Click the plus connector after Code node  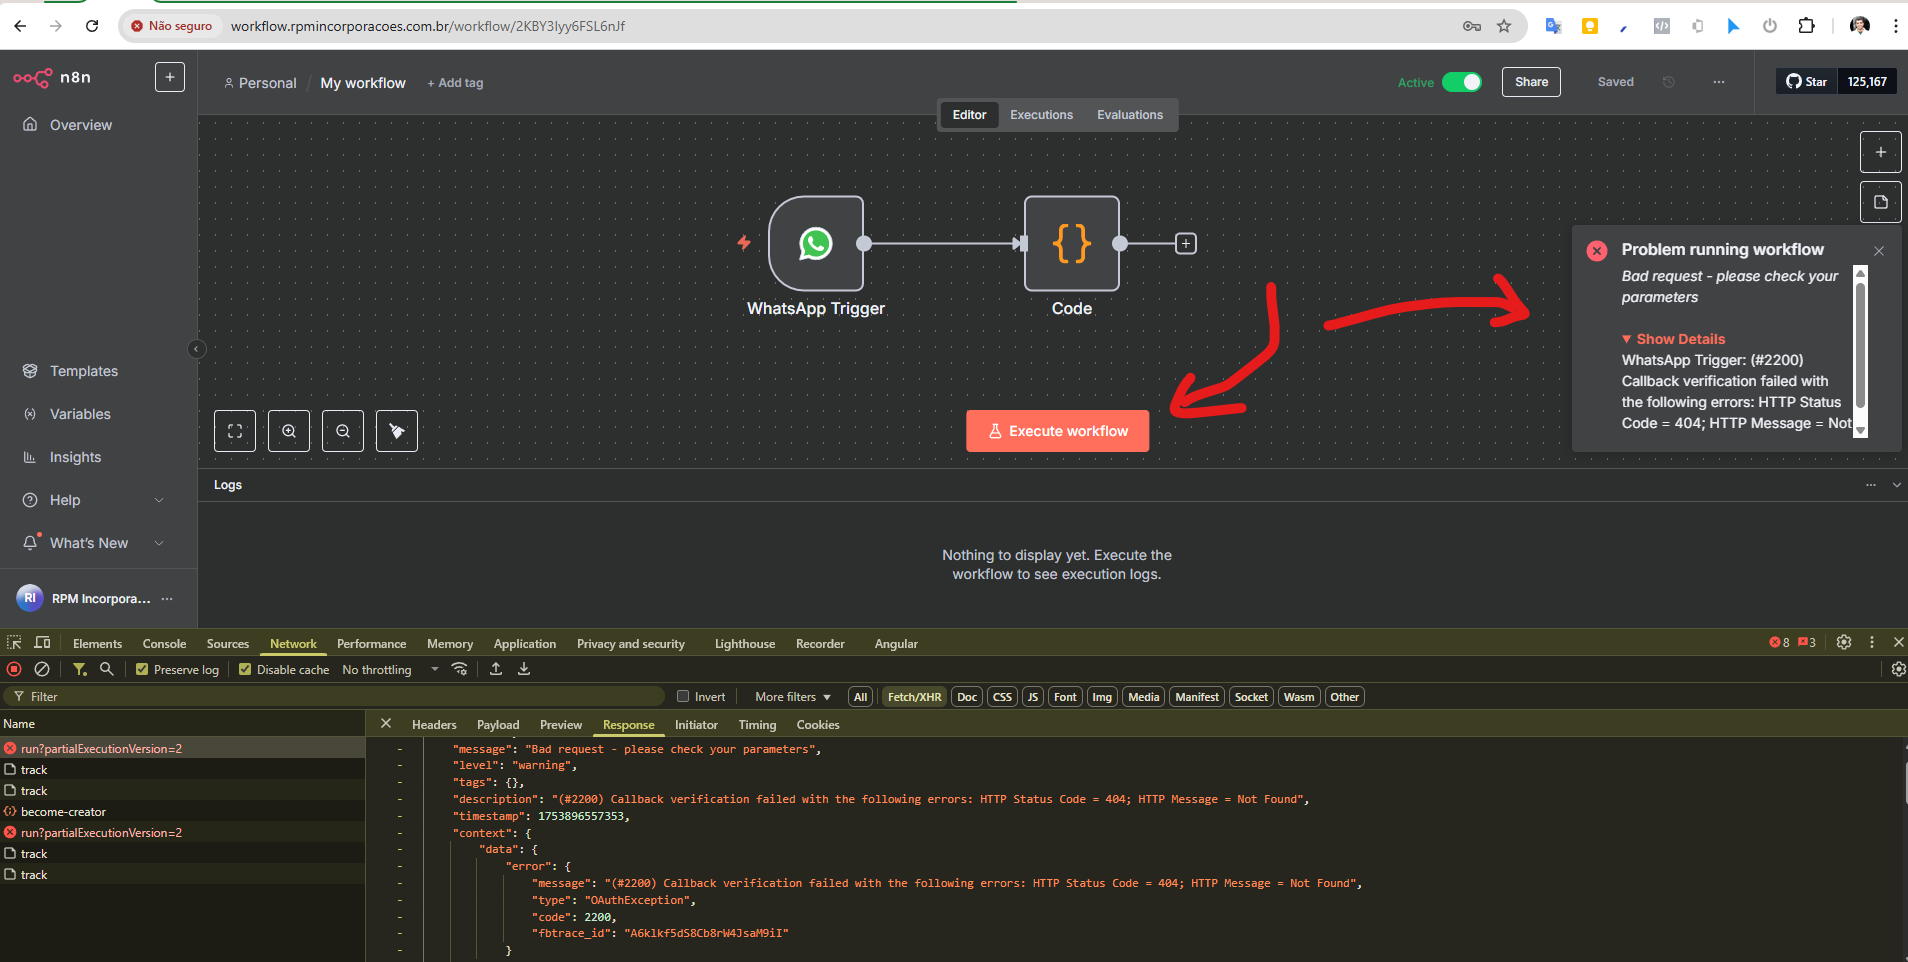(x=1186, y=243)
